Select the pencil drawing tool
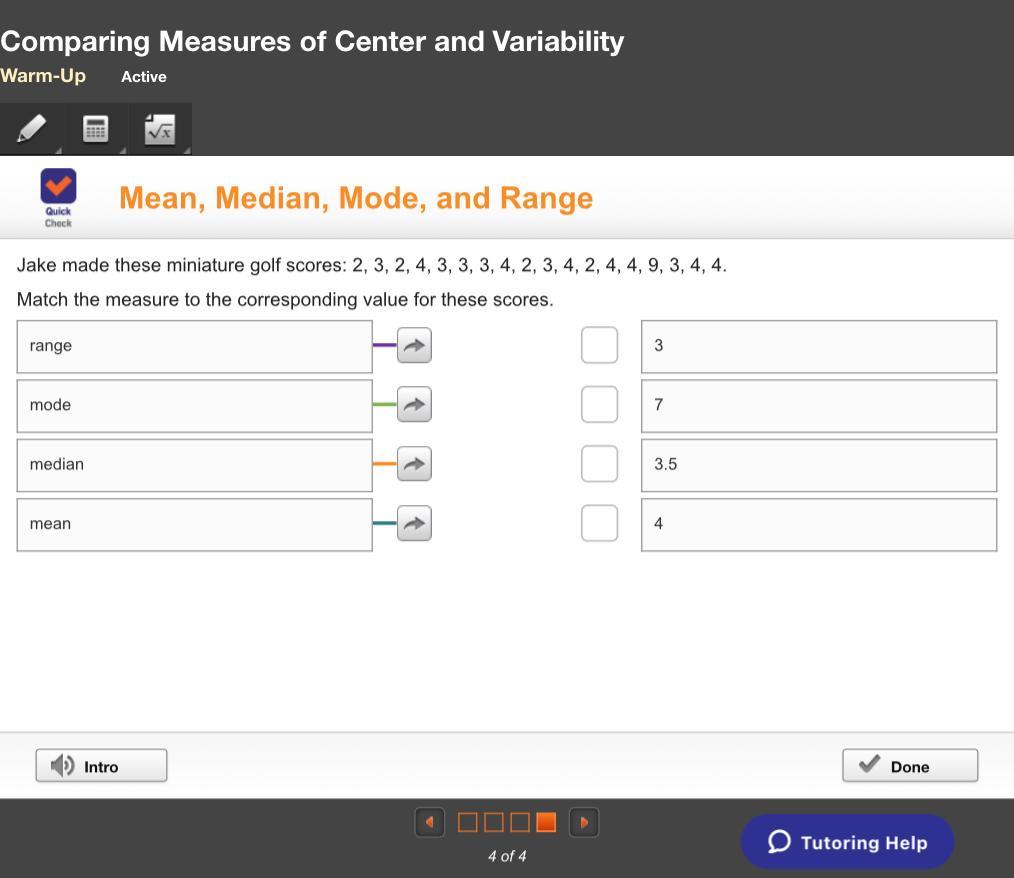1014x878 pixels. (31, 129)
